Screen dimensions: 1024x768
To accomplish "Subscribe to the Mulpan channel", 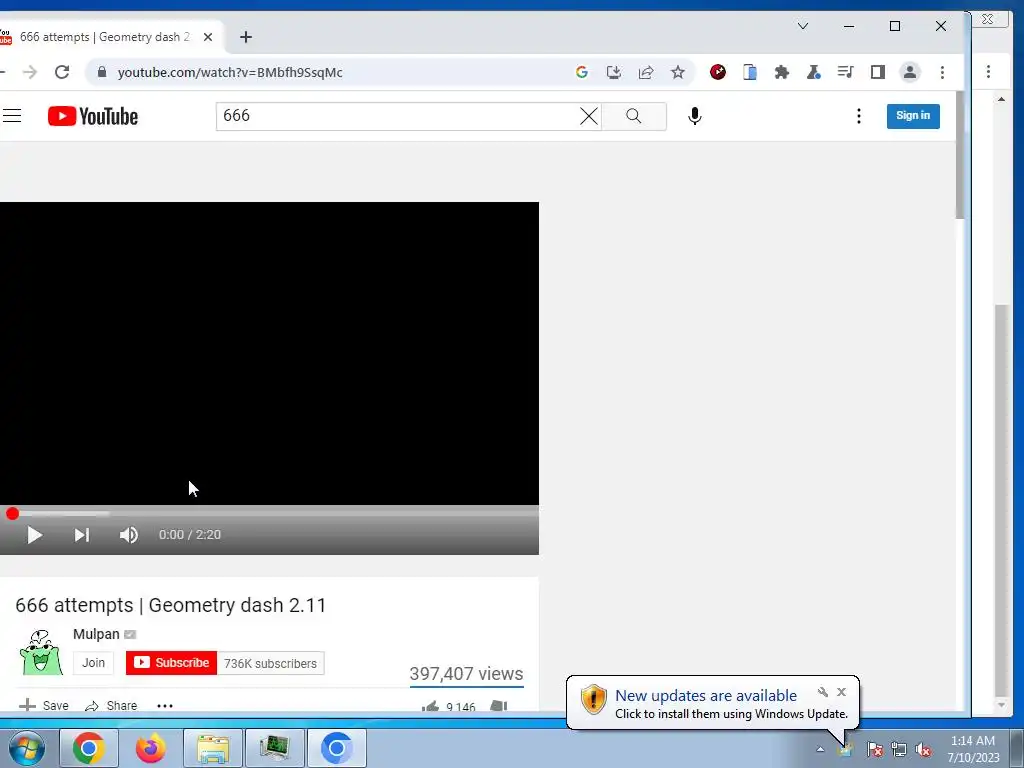I will 171,663.
